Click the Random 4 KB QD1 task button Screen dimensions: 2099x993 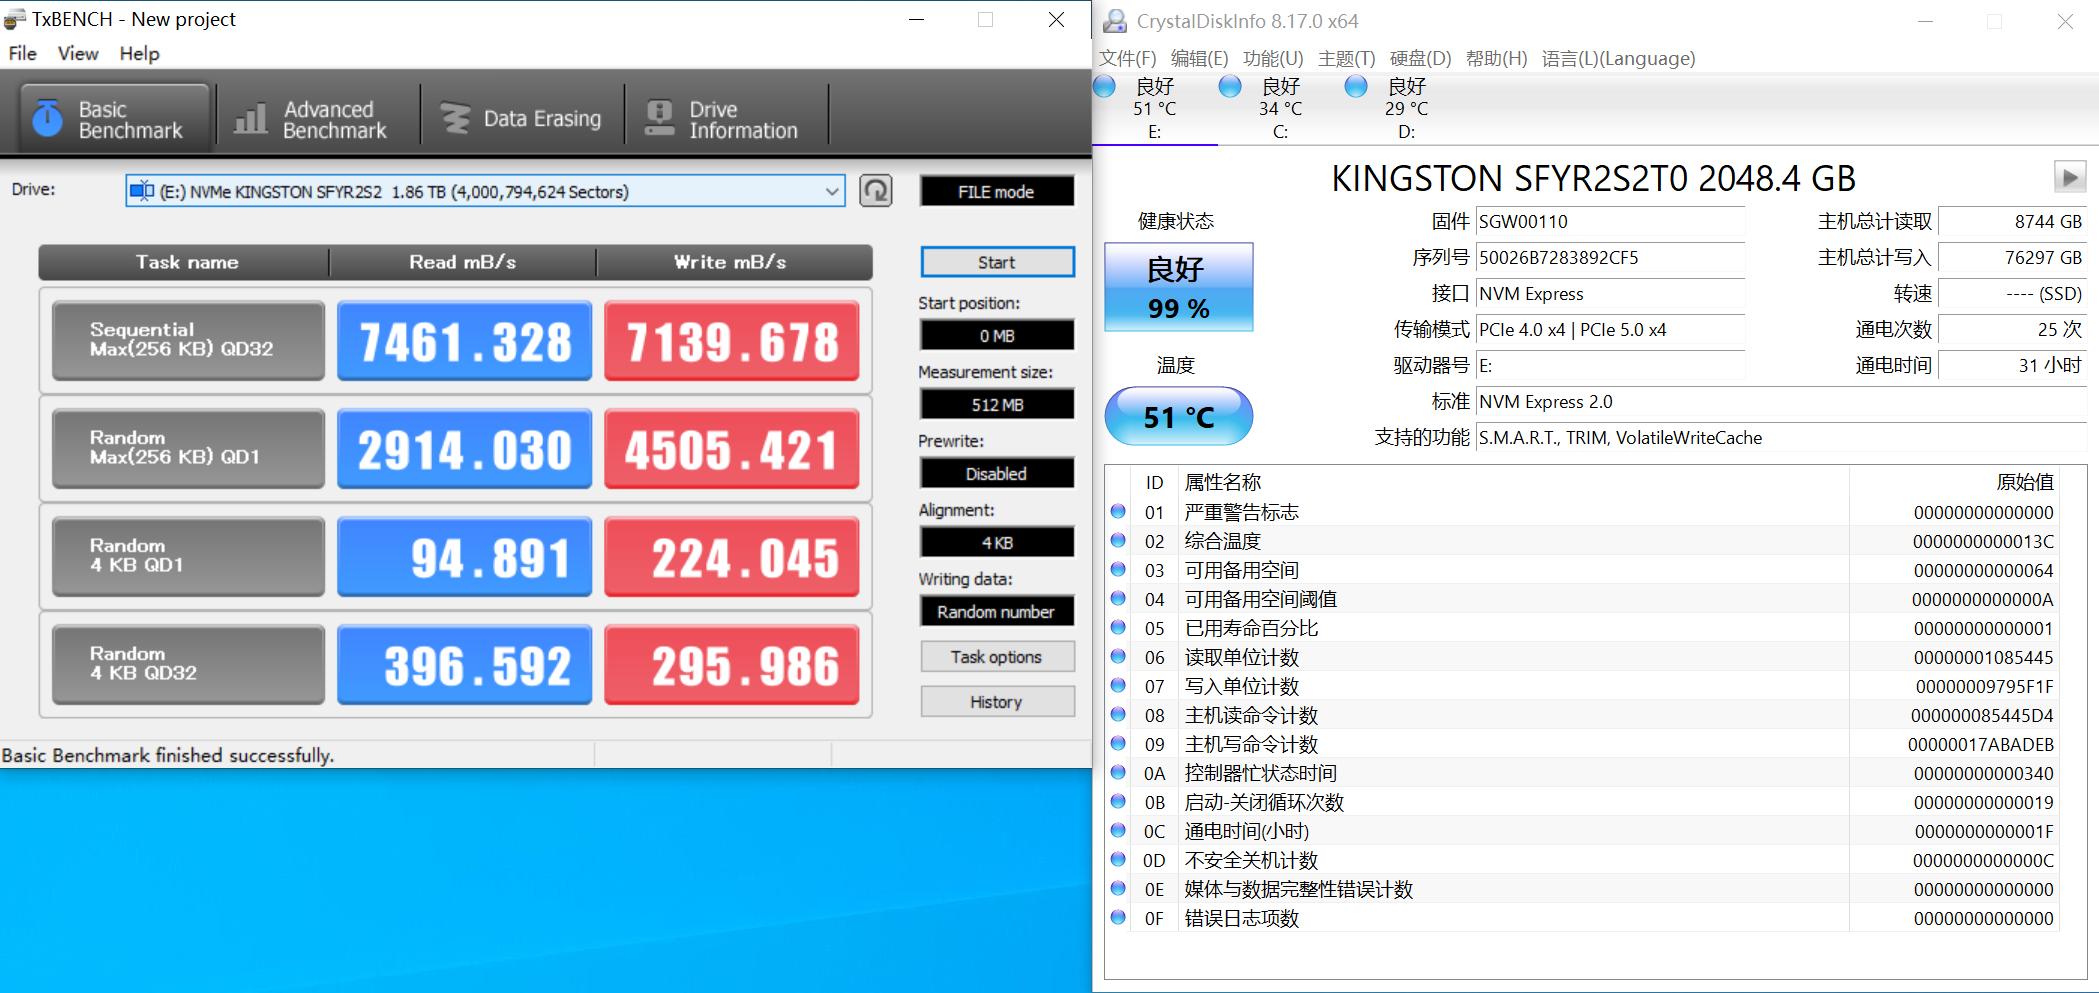[x=188, y=556]
